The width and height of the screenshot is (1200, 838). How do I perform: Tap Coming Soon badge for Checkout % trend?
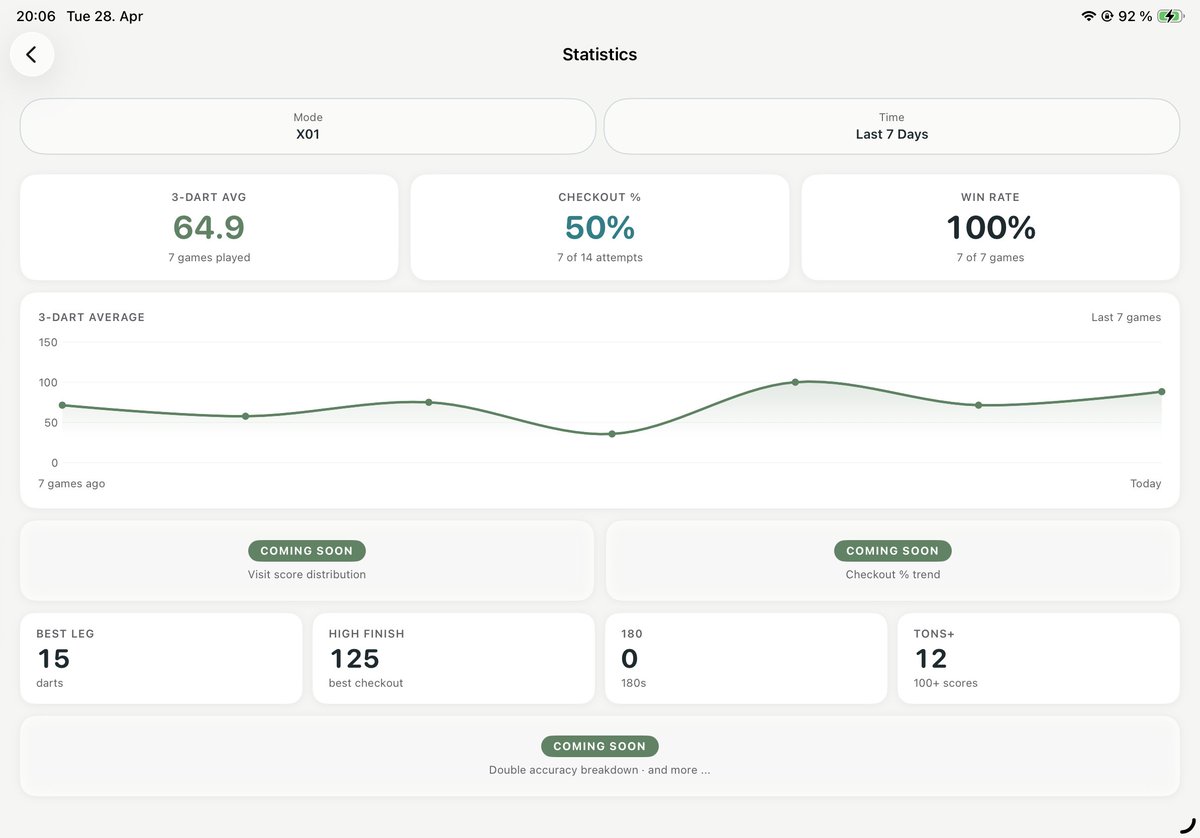(893, 551)
